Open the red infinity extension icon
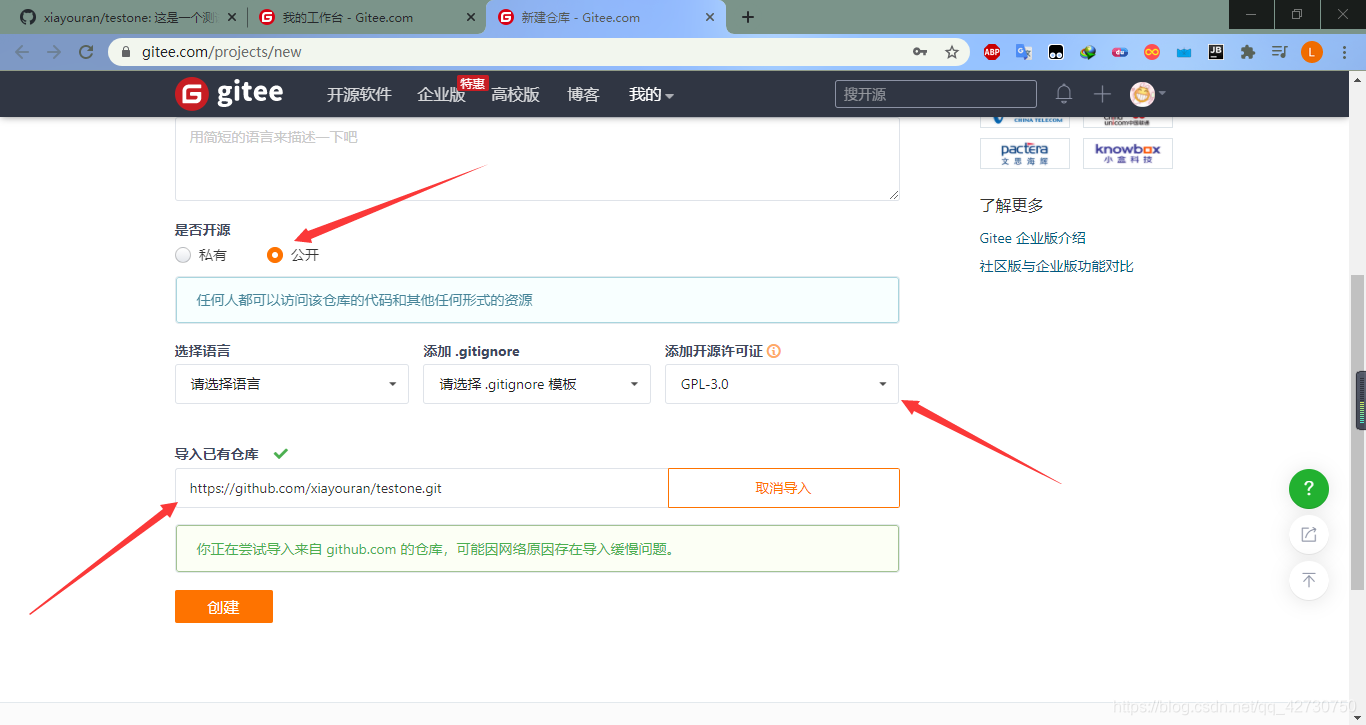Screen dimensions: 1366x725 1152,52
